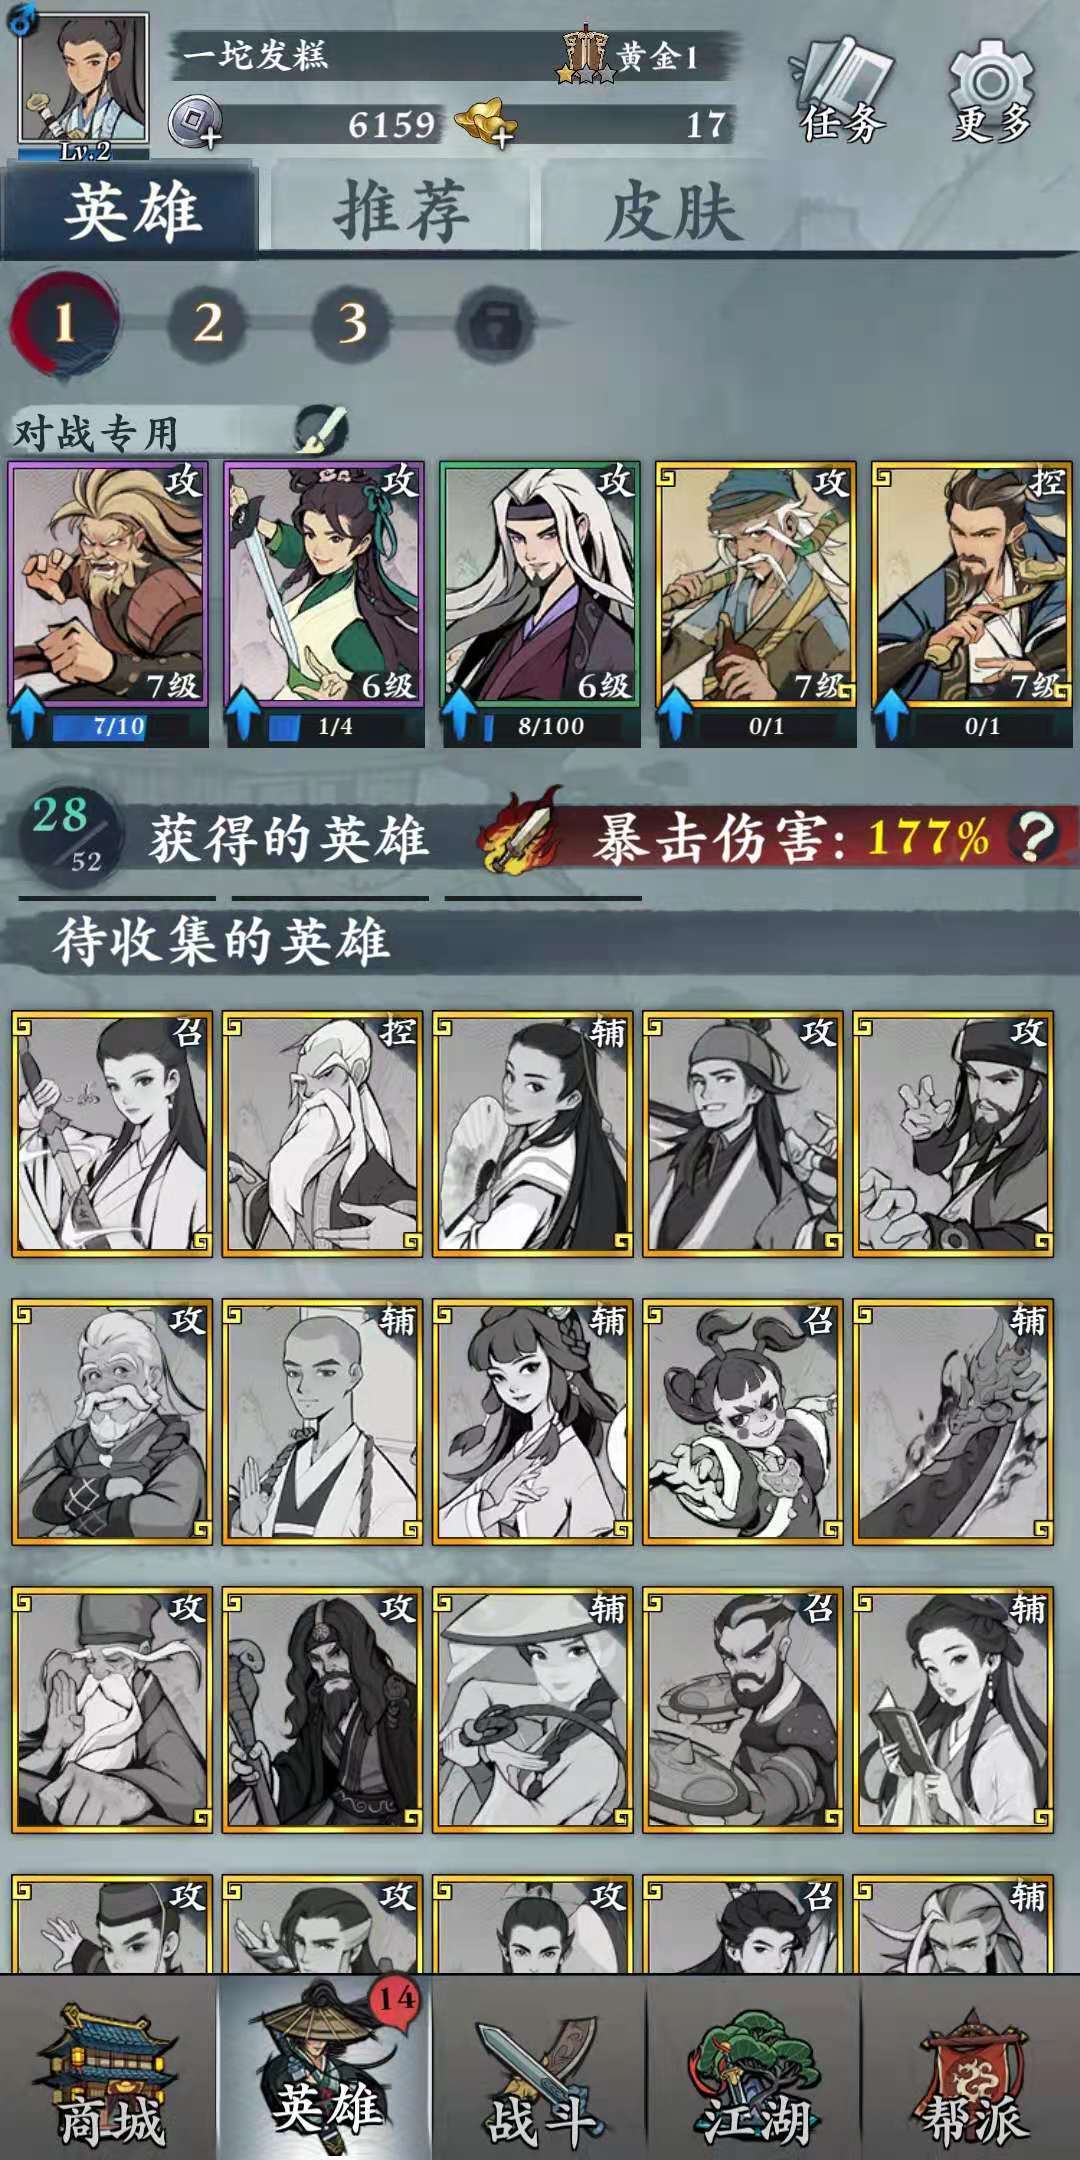The image size is (1080, 2160).
Task: Select deck slot 2
Action: tap(208, 323)
